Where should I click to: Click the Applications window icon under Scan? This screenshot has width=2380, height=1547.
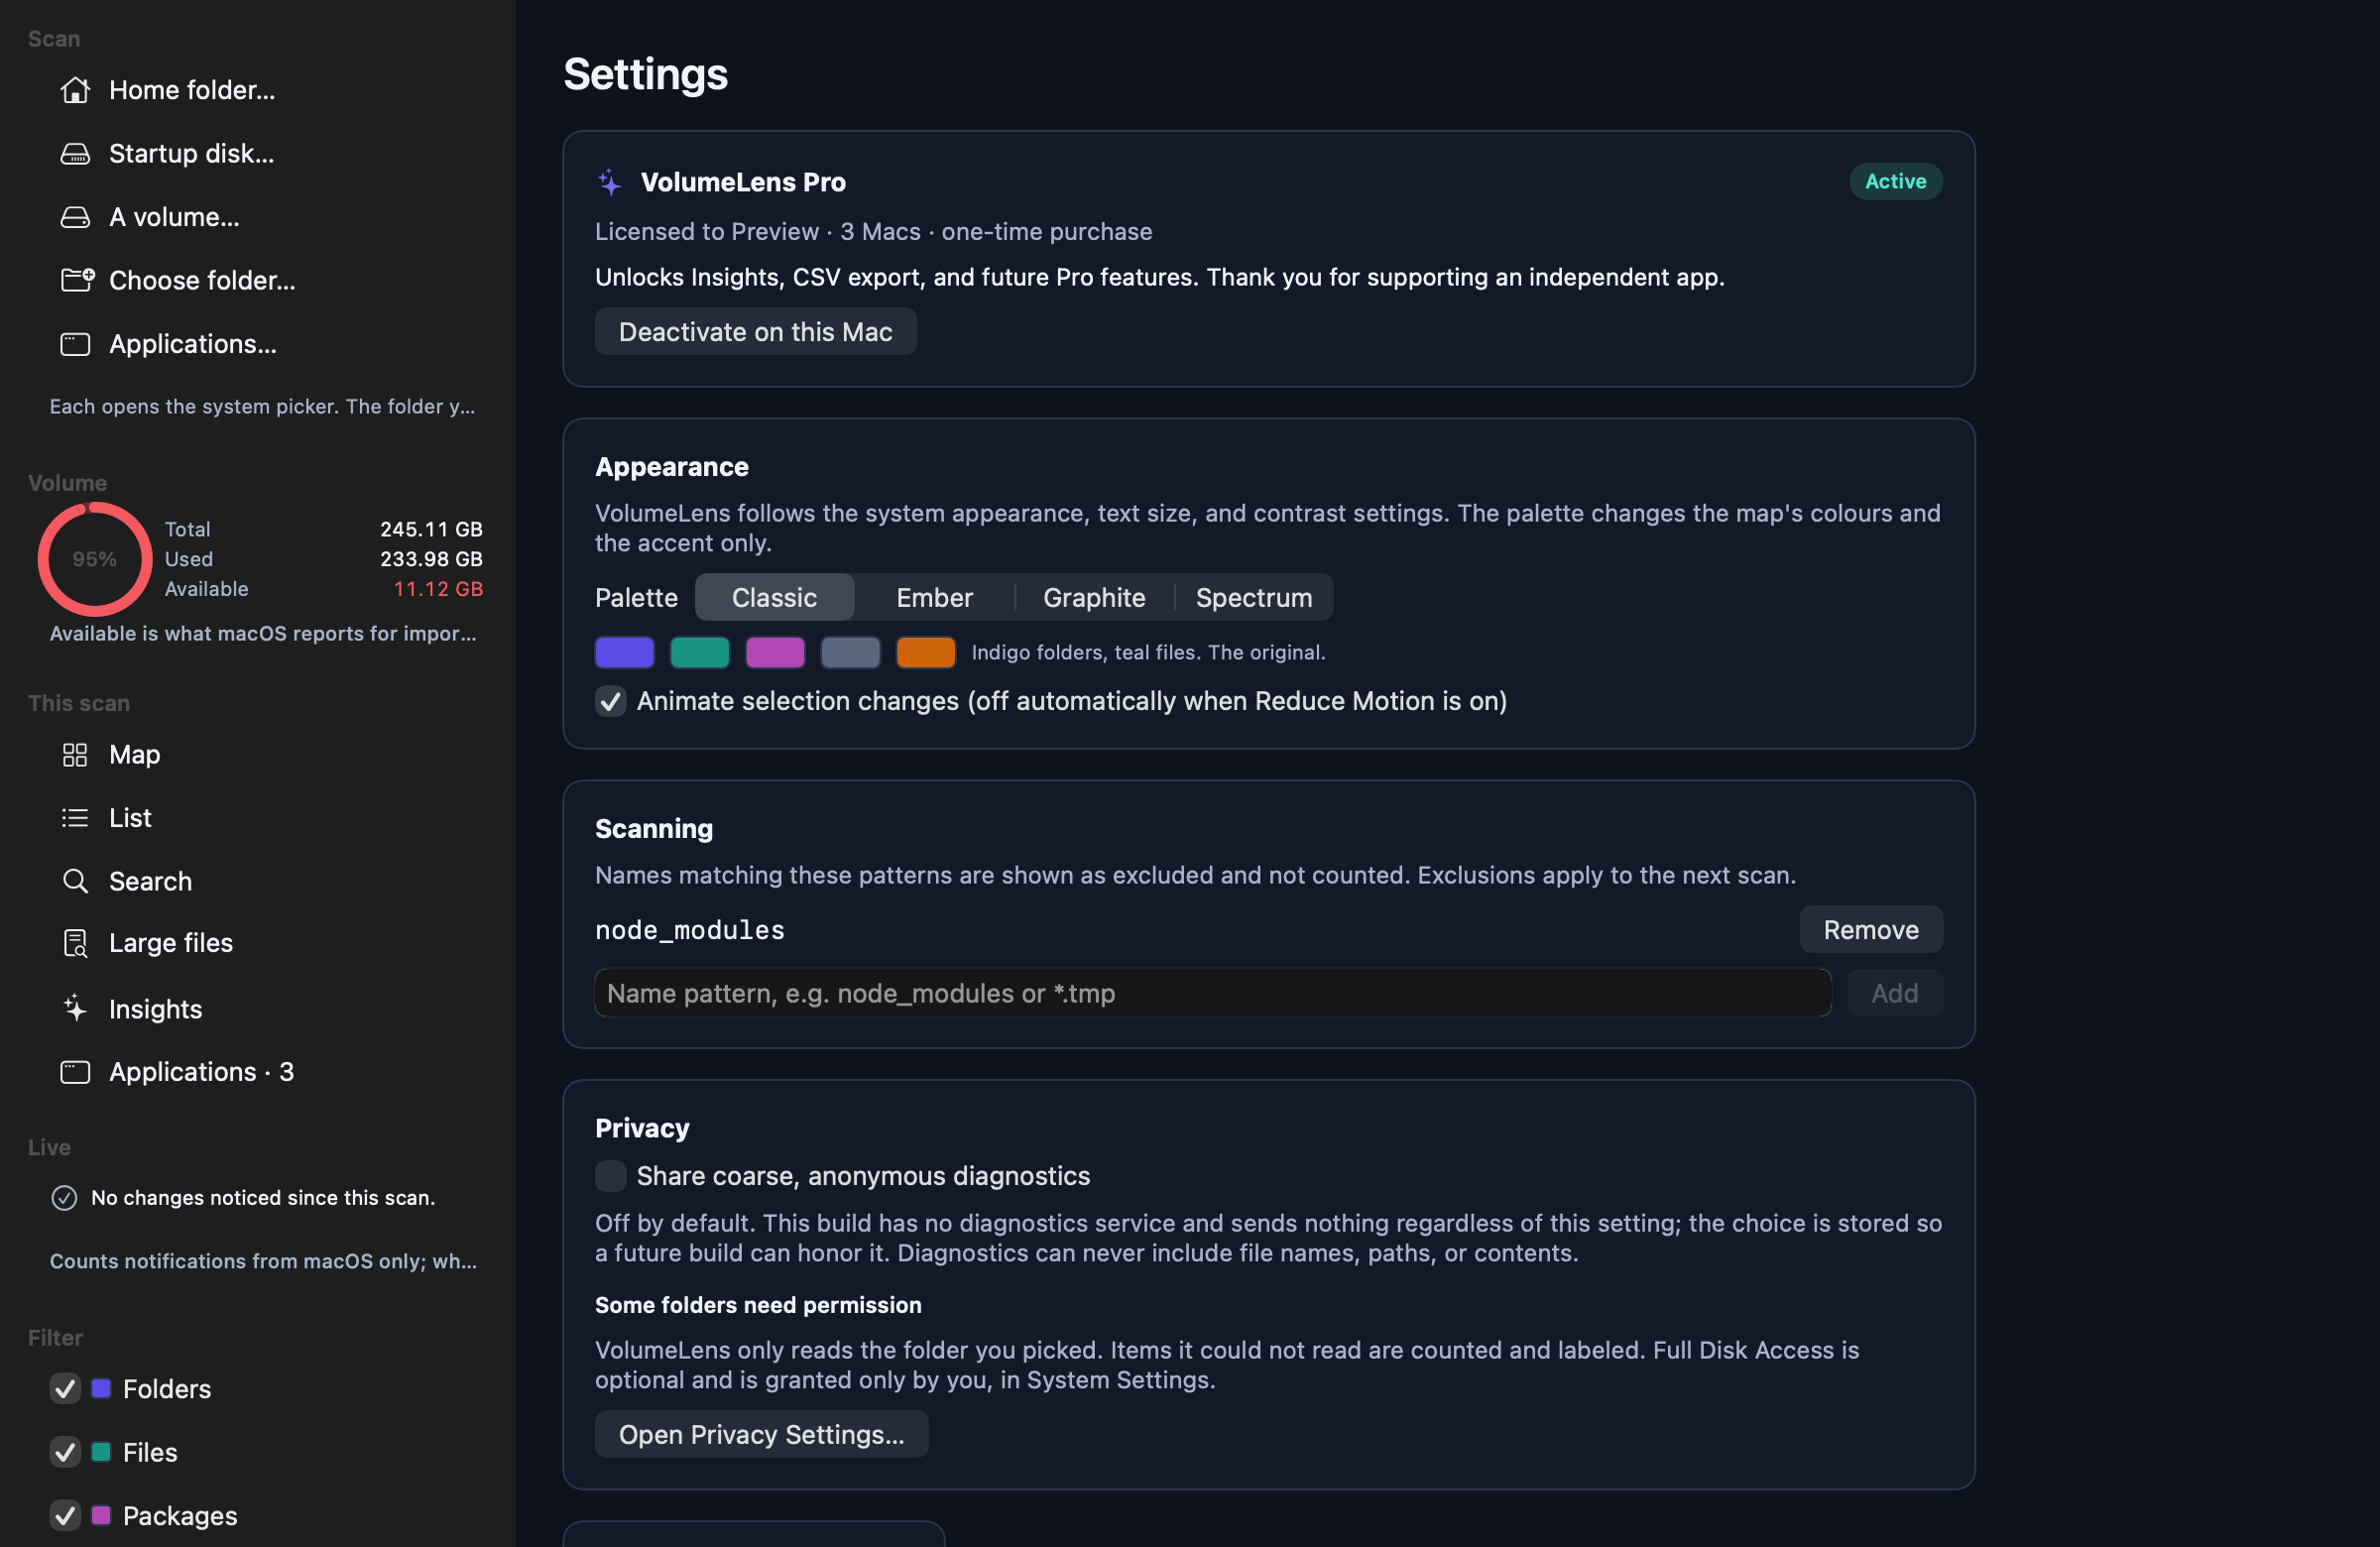(x=75, y=344)
